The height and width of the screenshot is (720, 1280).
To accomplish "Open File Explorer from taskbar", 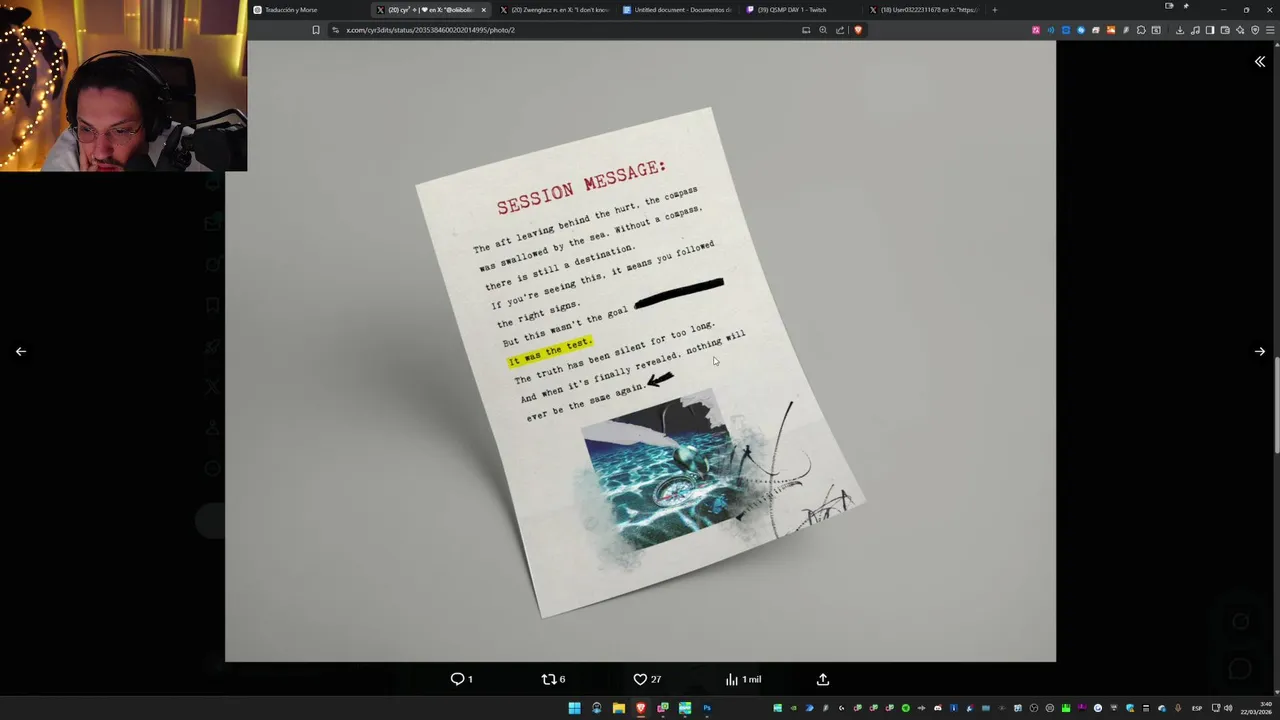I will point(619,708).
